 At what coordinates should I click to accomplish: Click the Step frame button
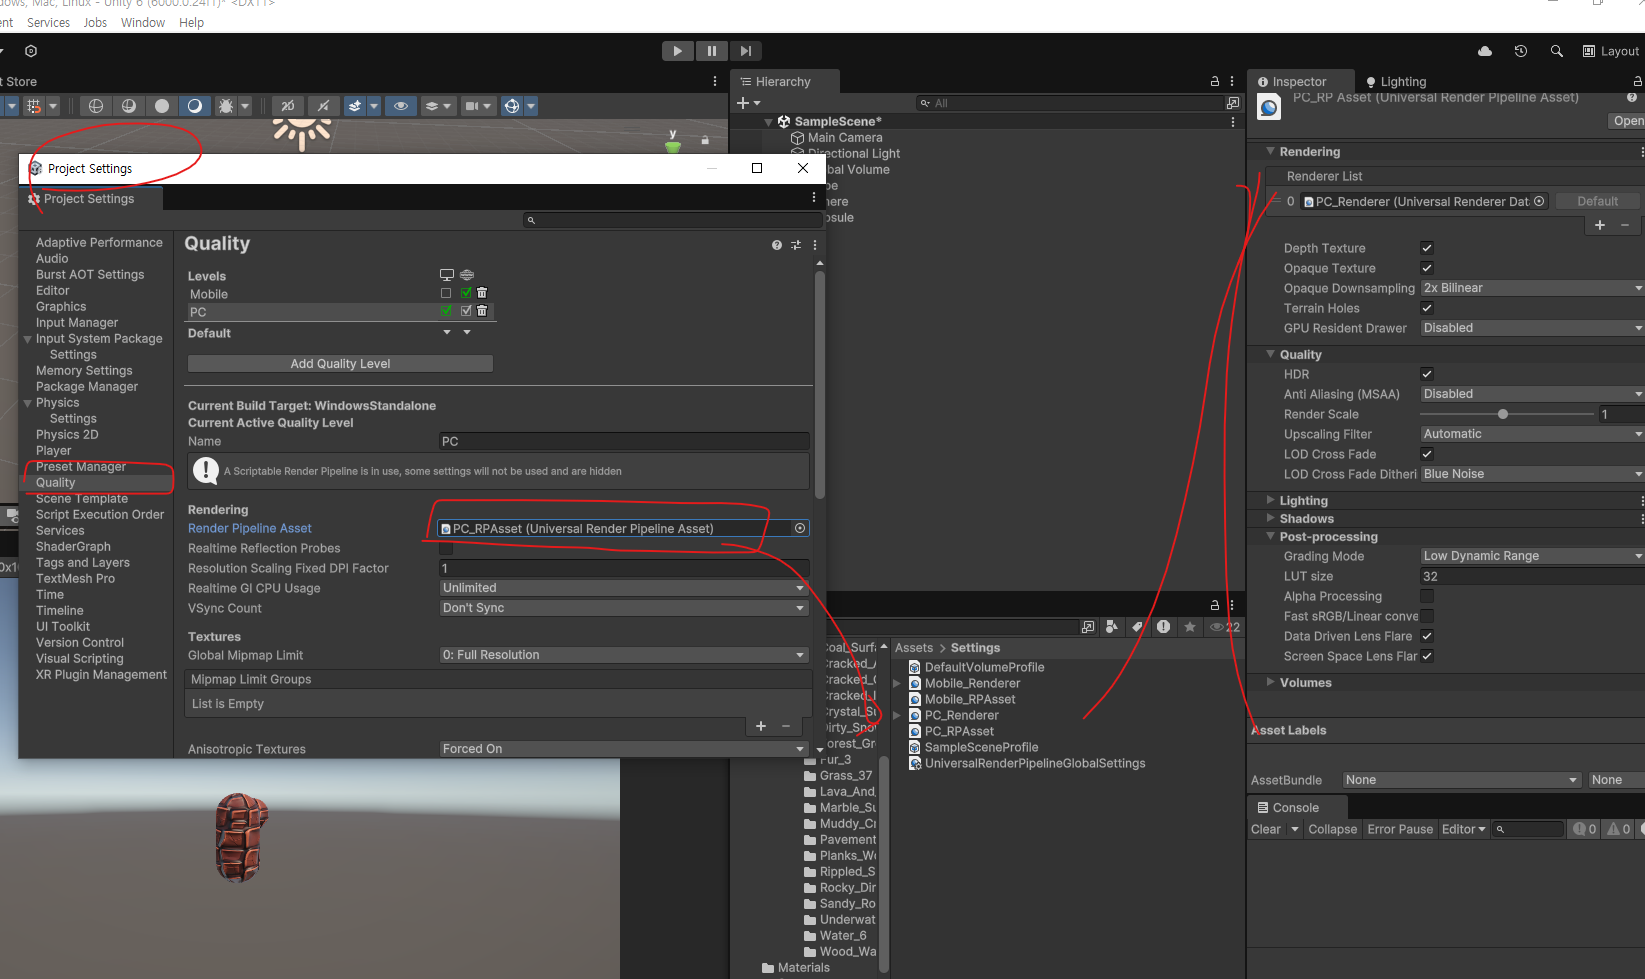[745, 51]
